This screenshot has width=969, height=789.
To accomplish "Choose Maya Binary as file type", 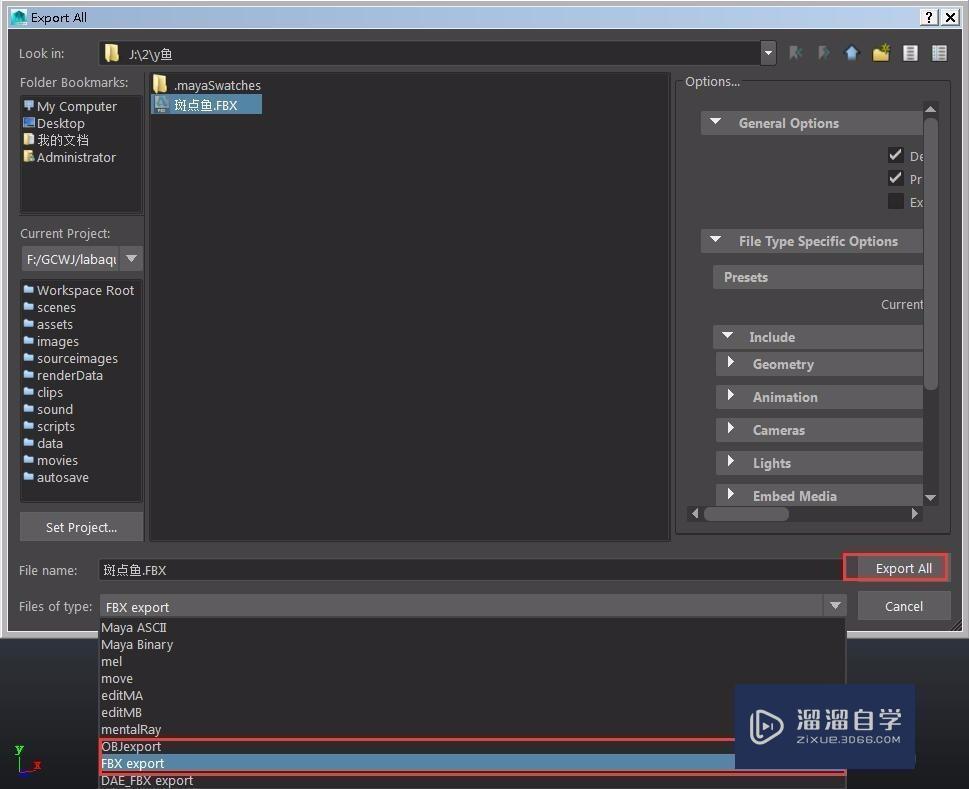I will [137, 644].
